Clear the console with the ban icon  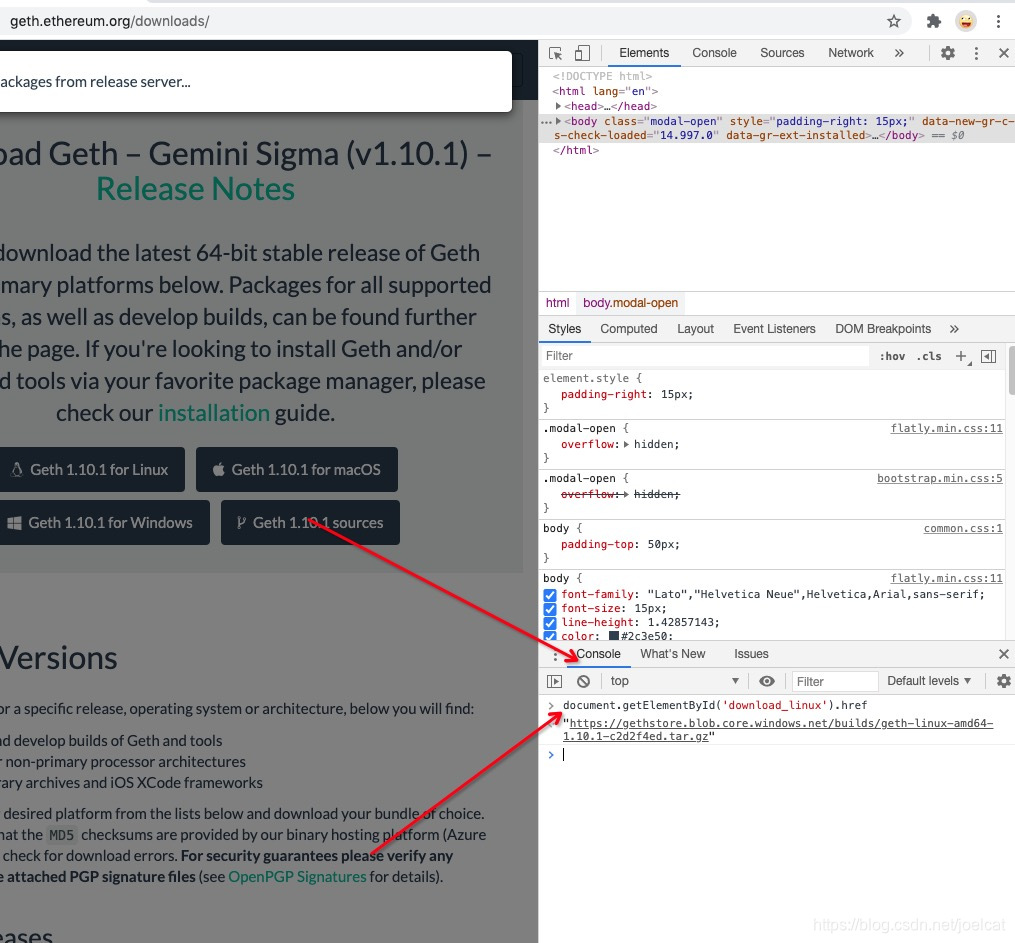point(583,681)
